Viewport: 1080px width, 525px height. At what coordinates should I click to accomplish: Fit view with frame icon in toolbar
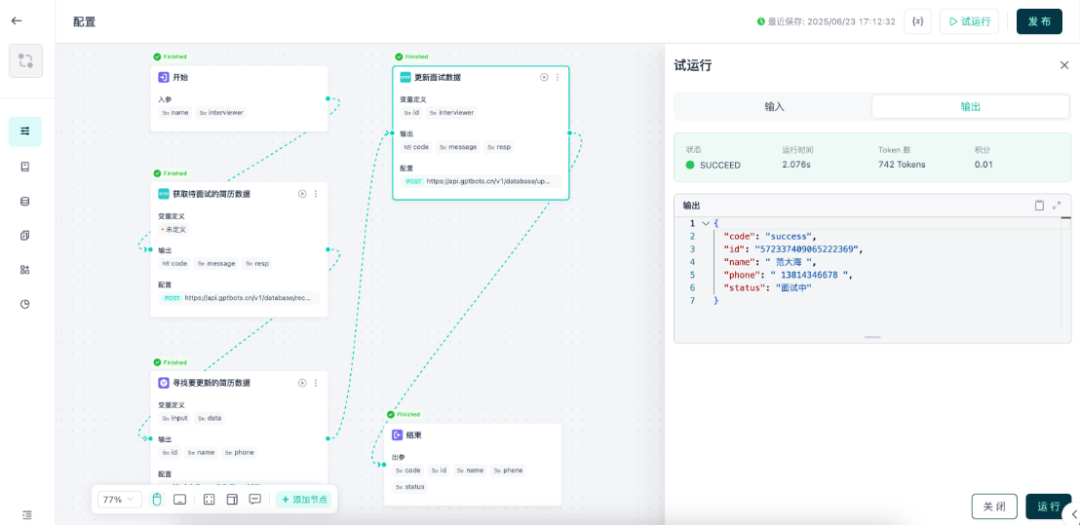(x=210, y=500)
